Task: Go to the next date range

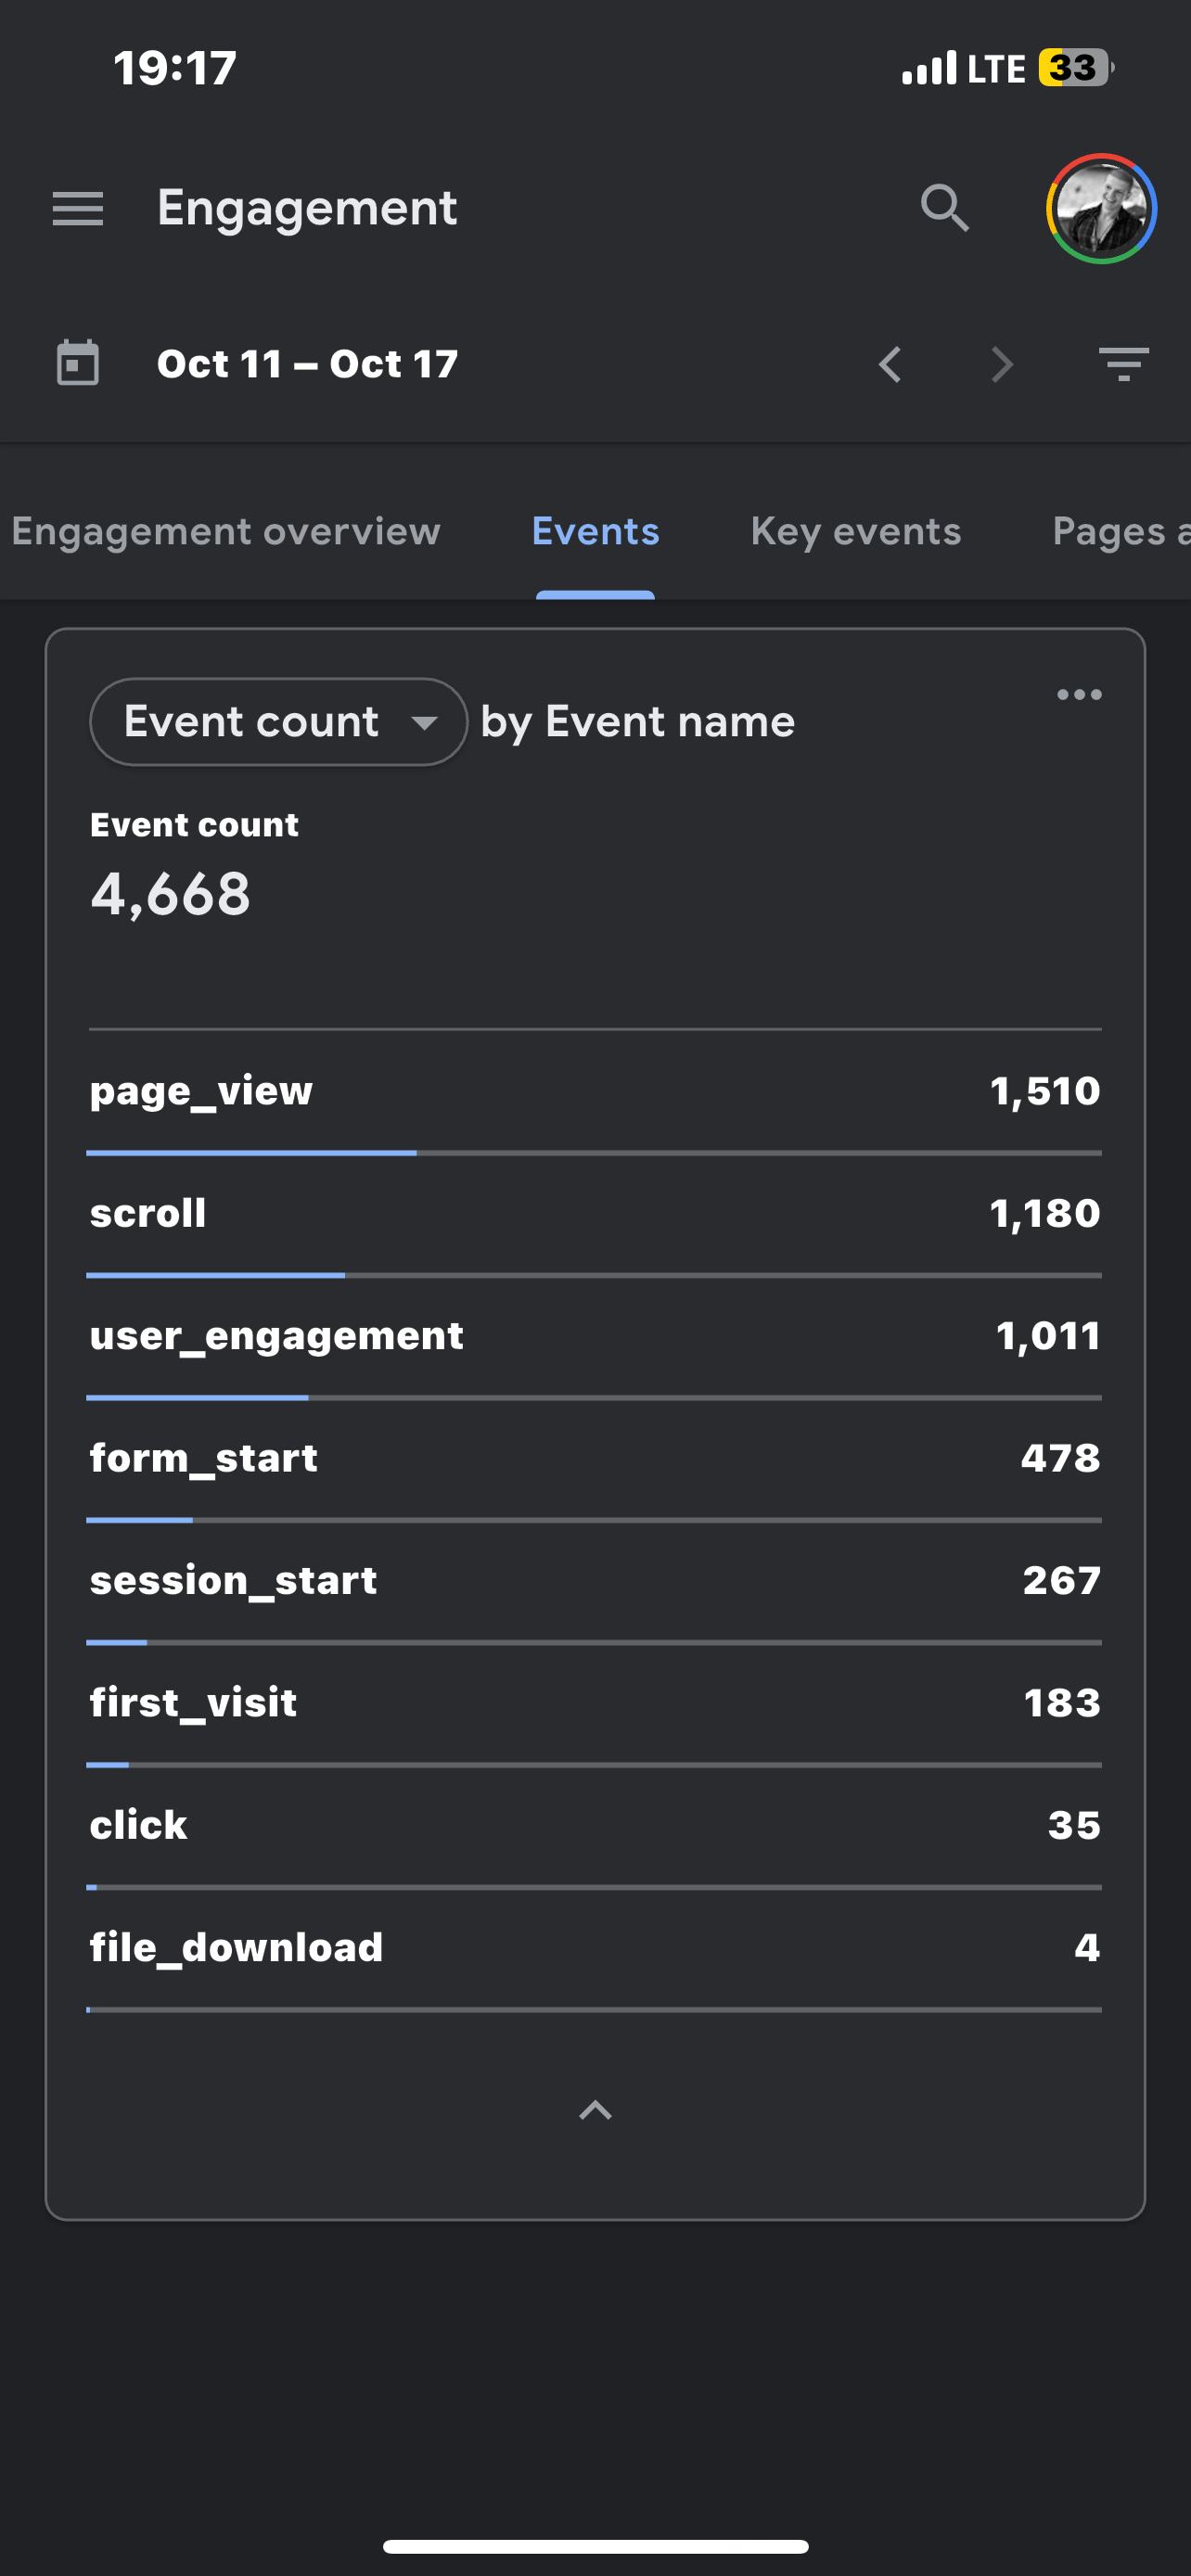Action: tap(1002, 364)
